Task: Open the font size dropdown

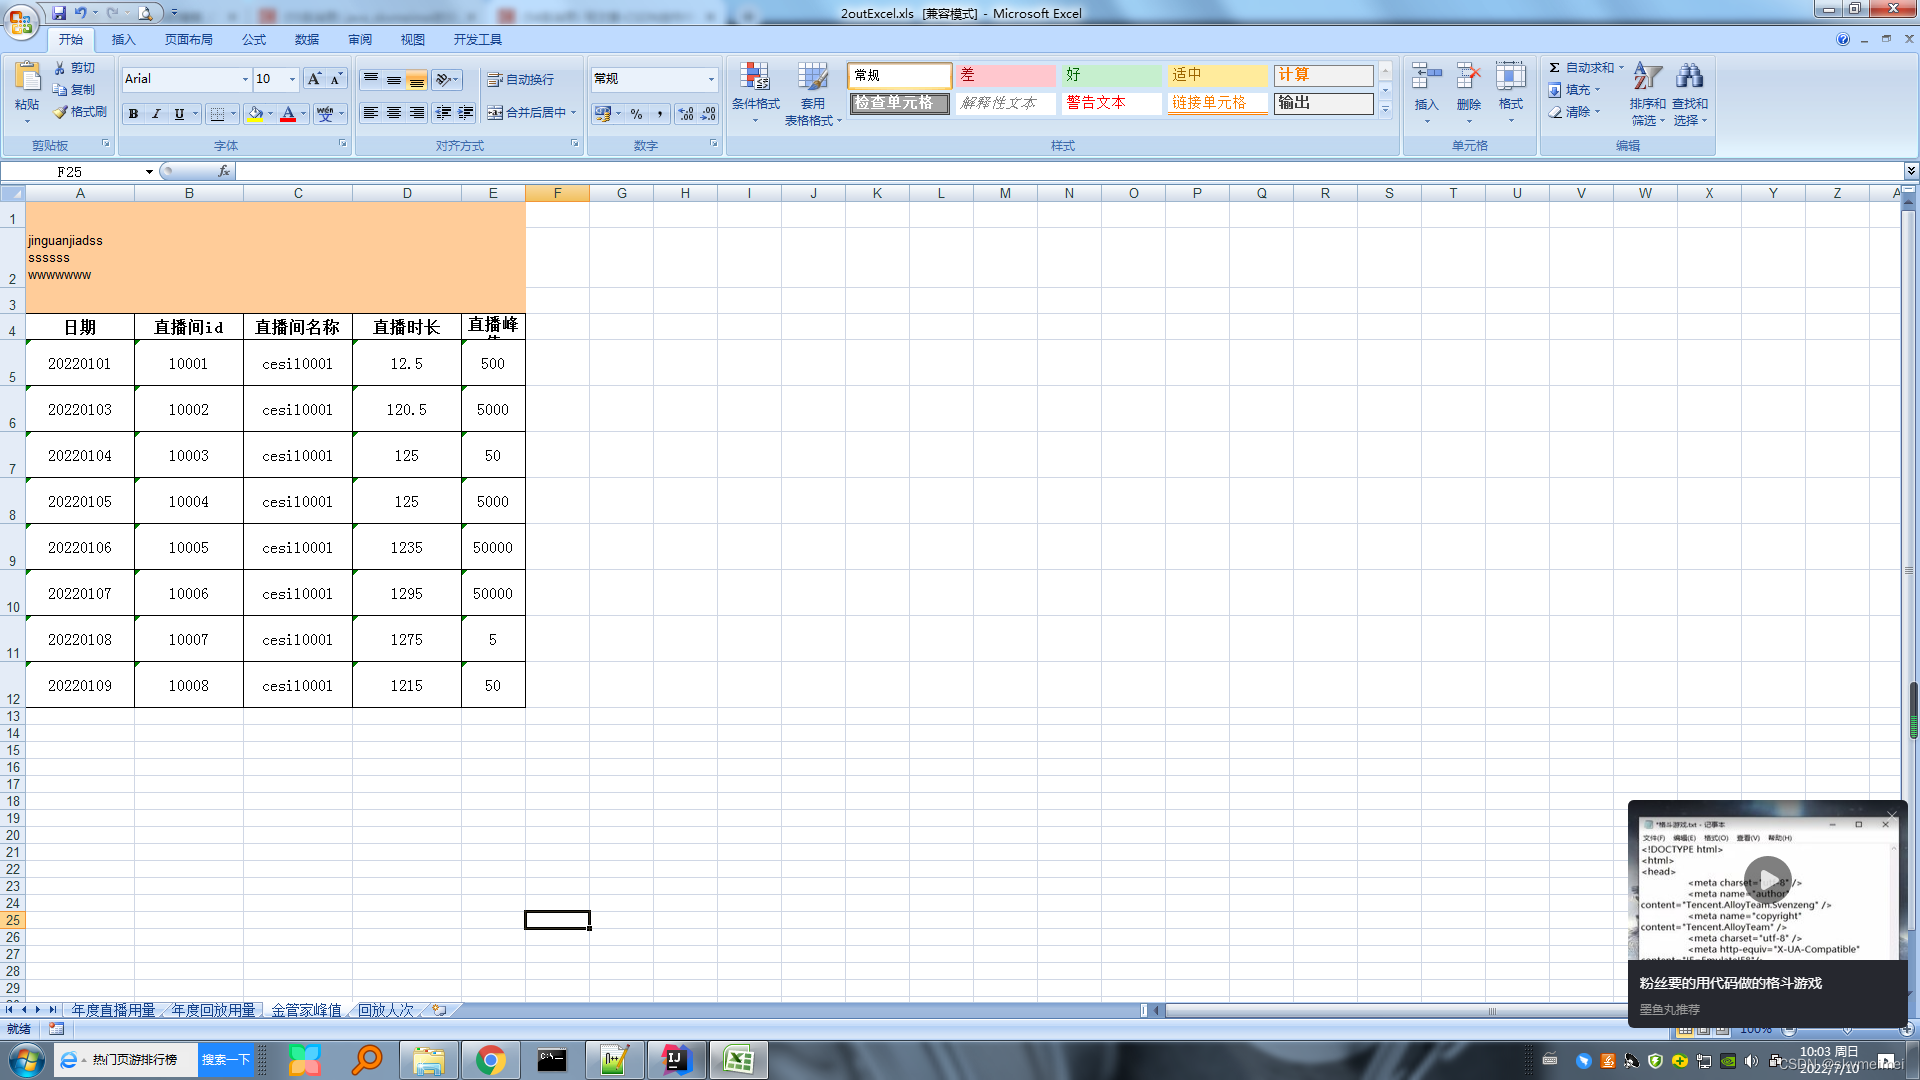Action: 292,79
